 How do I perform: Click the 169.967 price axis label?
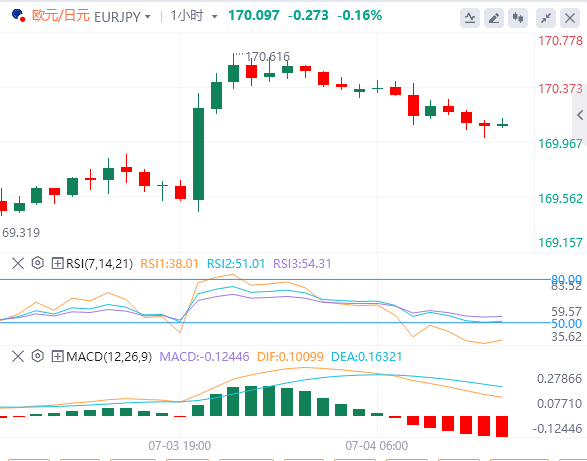(x=560, y=143)
